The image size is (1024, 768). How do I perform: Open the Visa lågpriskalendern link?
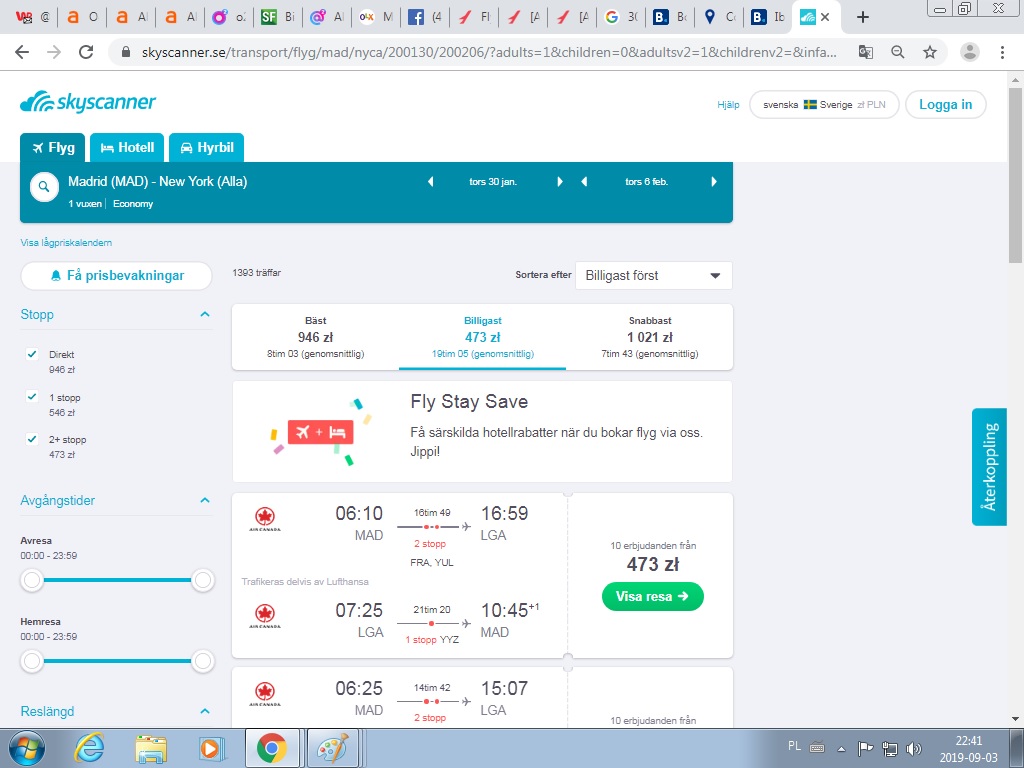(x=66, y=243)
